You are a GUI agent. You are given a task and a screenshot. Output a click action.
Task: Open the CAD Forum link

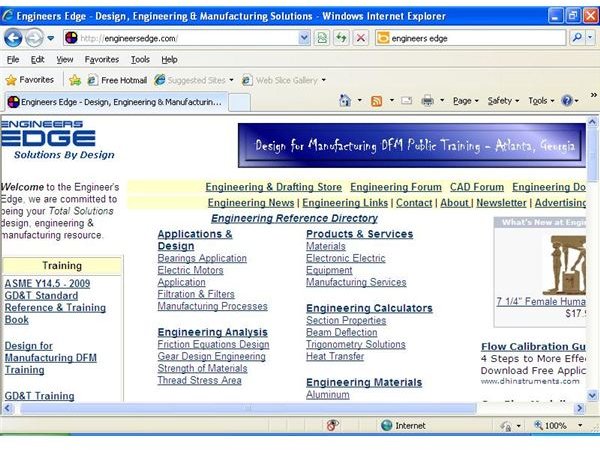point(477,187)
